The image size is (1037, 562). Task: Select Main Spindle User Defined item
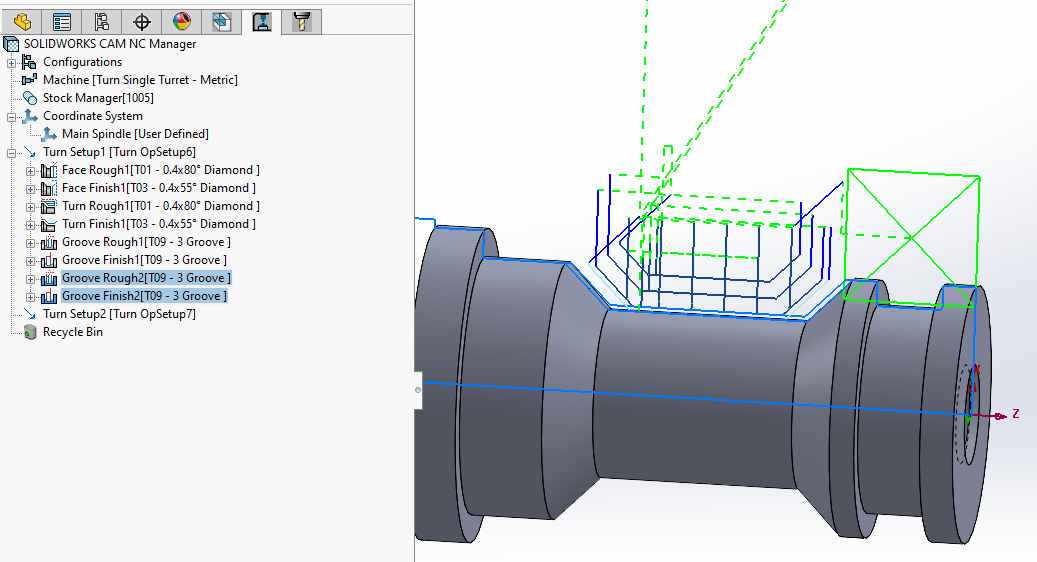click(x=135, y=134)
